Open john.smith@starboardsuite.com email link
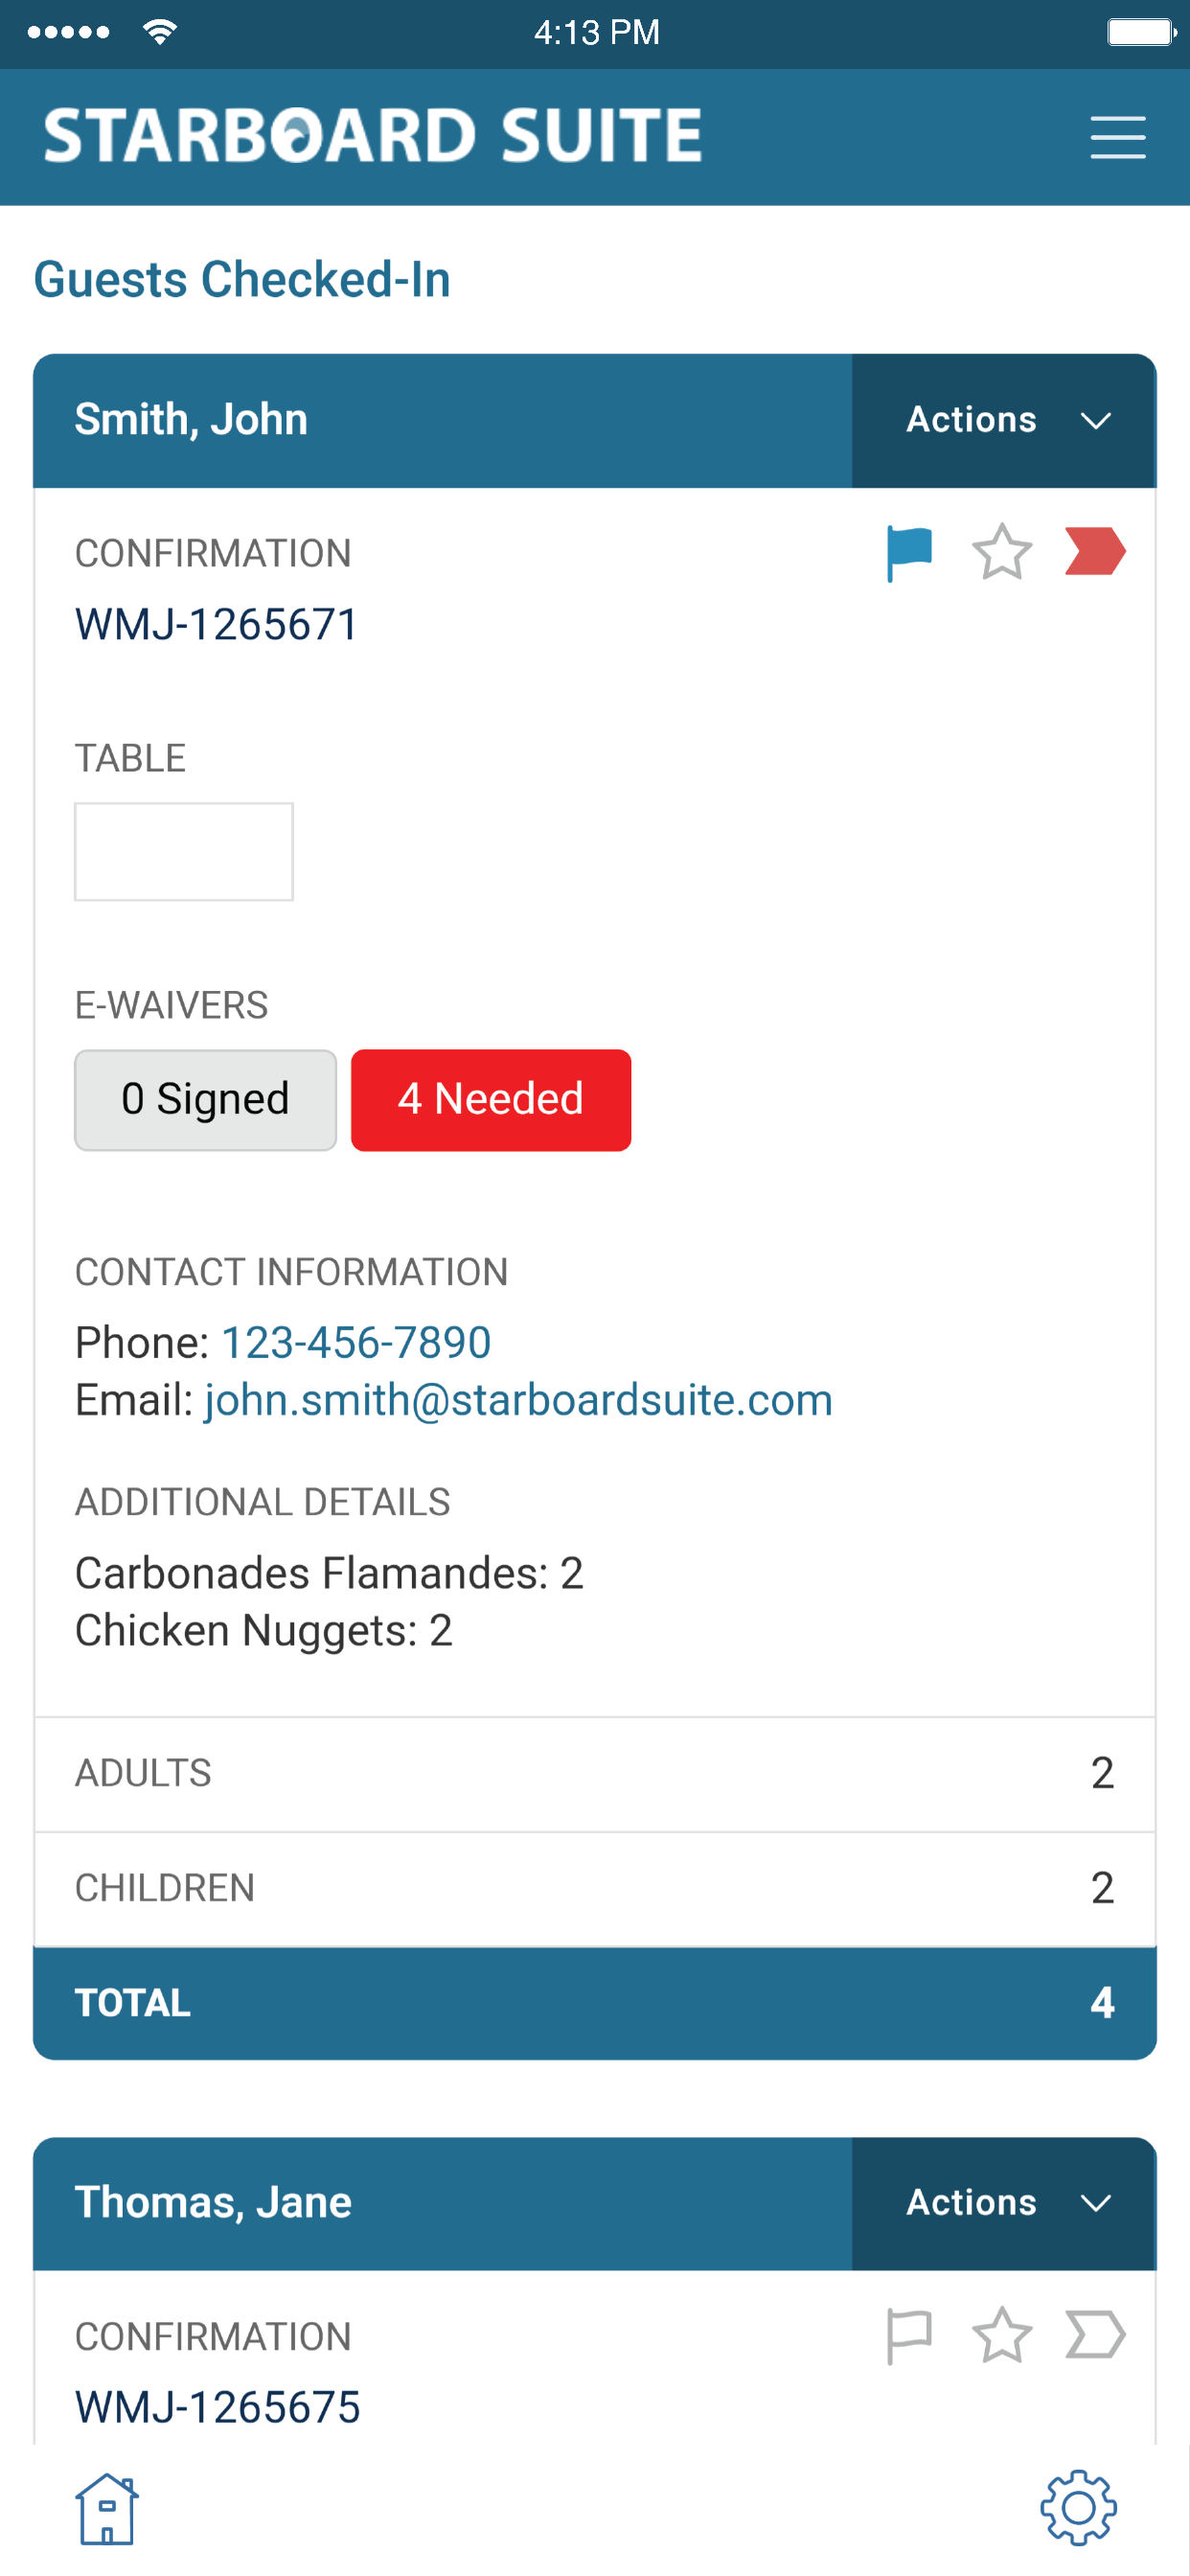This screenshot has height=2576, width=1190. click(x=518, y=1400)
